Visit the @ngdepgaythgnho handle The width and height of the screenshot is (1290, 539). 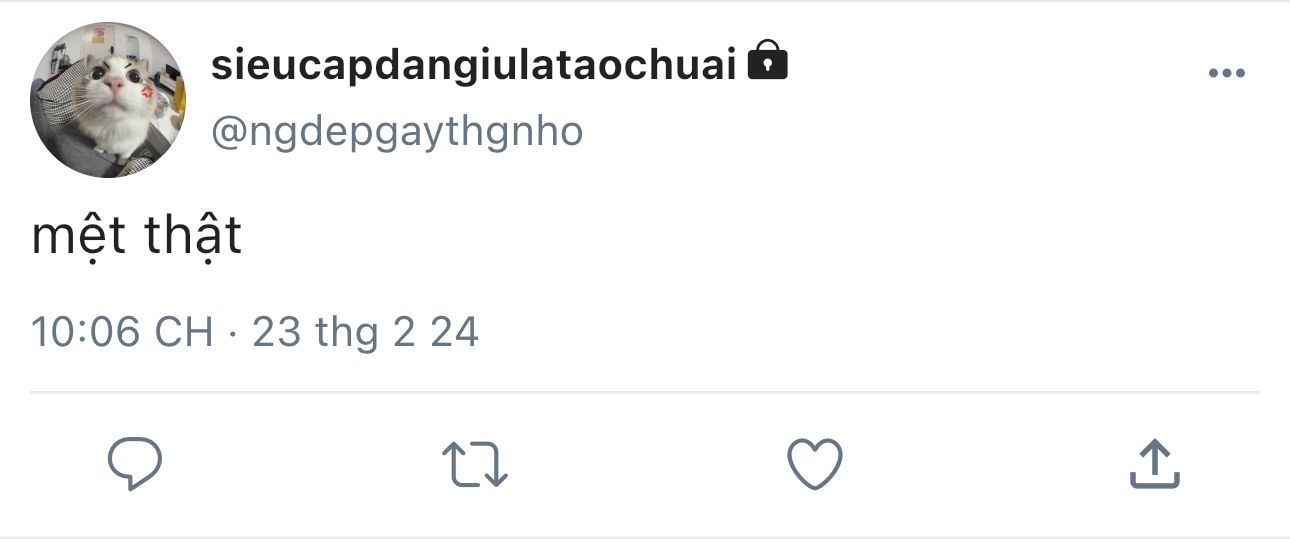(397, 131)
